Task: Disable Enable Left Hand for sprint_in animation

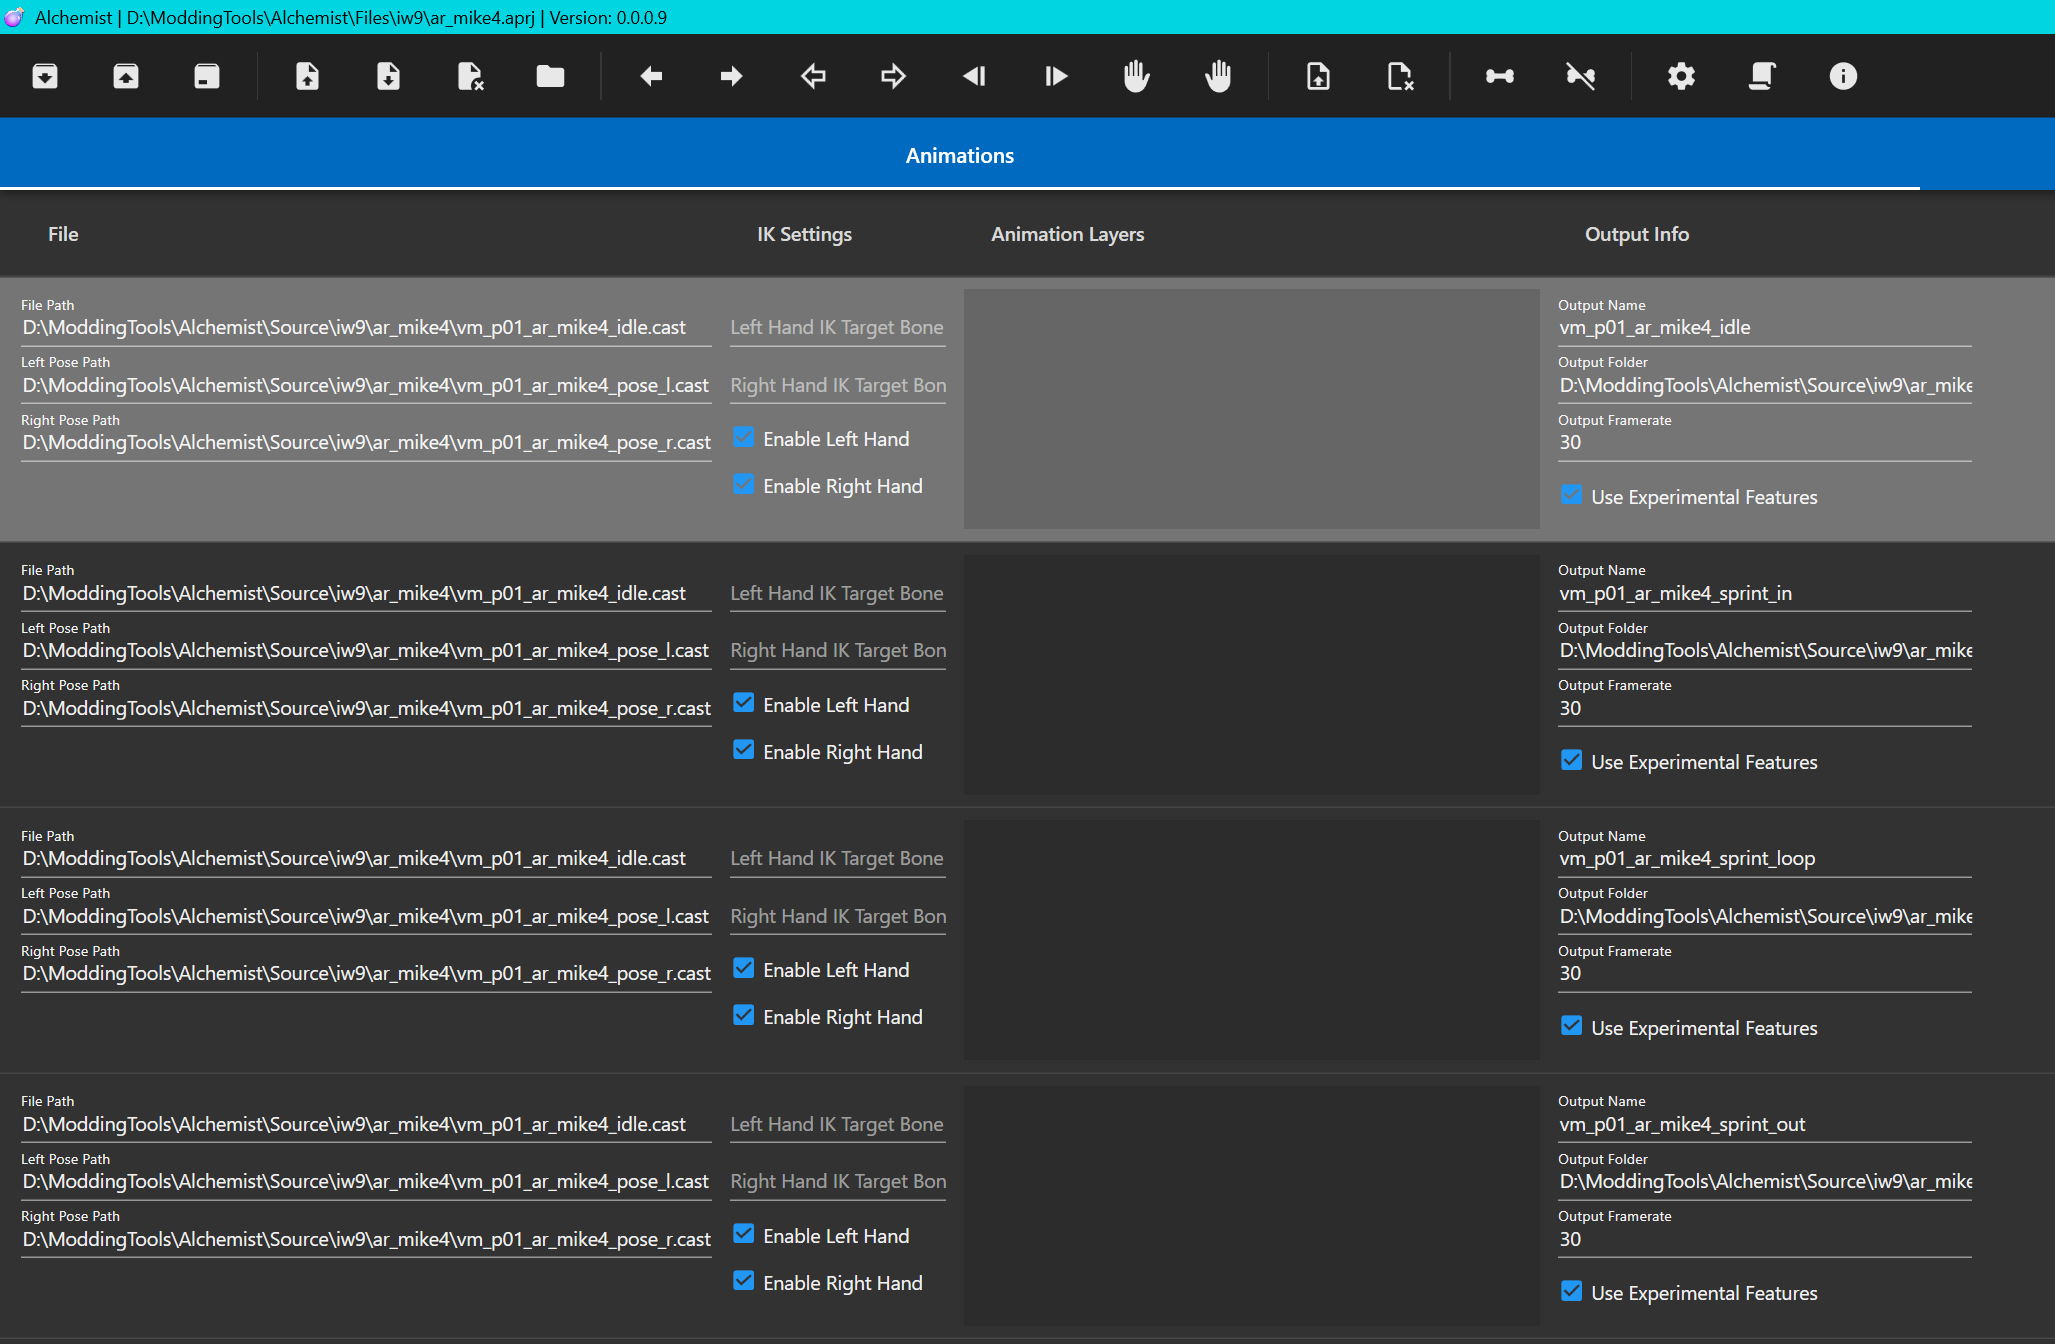Action: [x=743, y=703]
